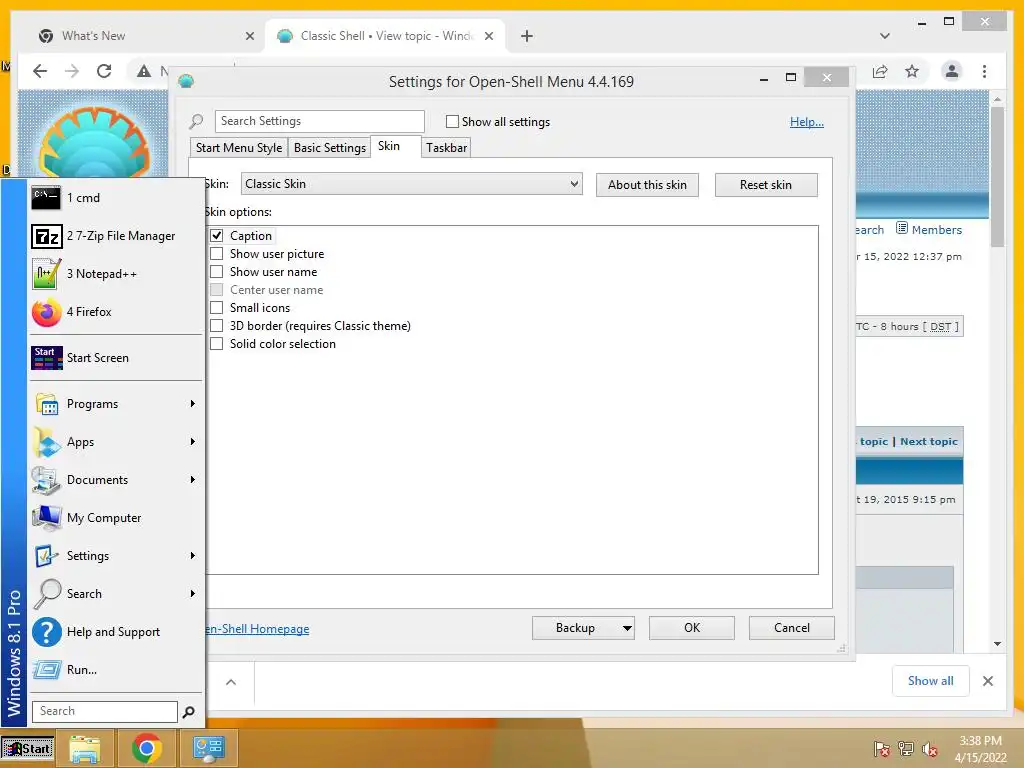Click the network tray icon
The image size is (1024, 768).
pos(906,749)
